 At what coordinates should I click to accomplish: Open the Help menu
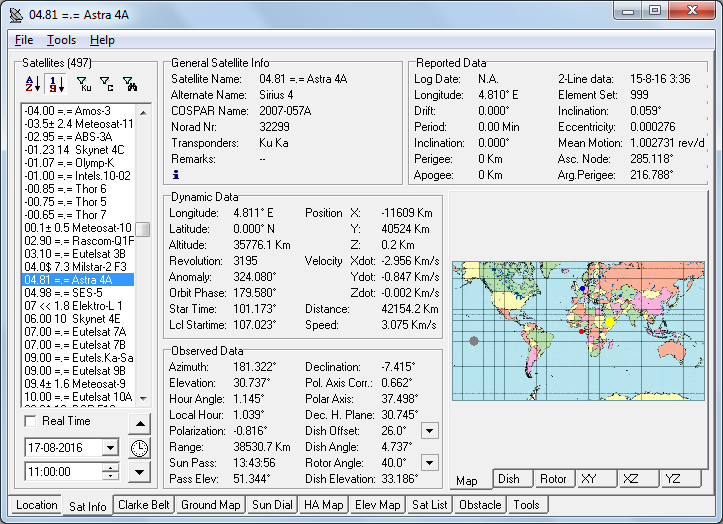(102, 40)
